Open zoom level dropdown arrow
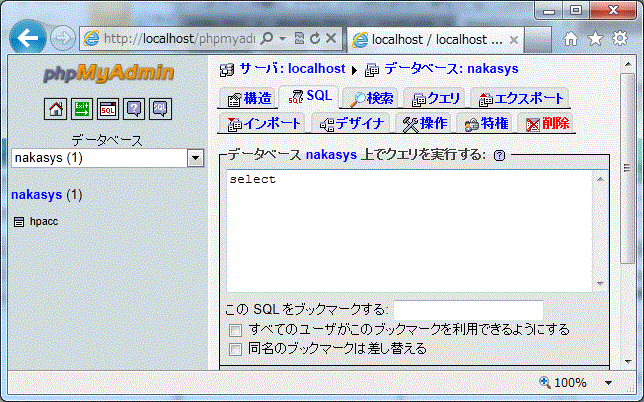Screen dimensions: 644x402 (608, 383)
